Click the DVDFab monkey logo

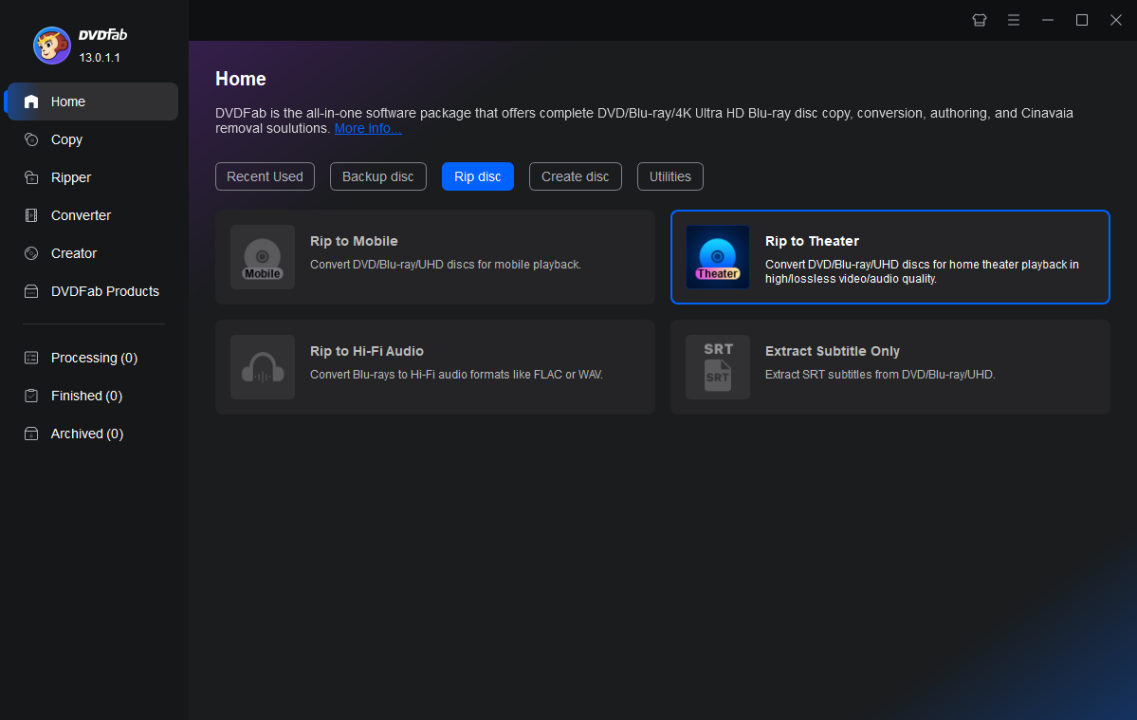tap(51, 46)
